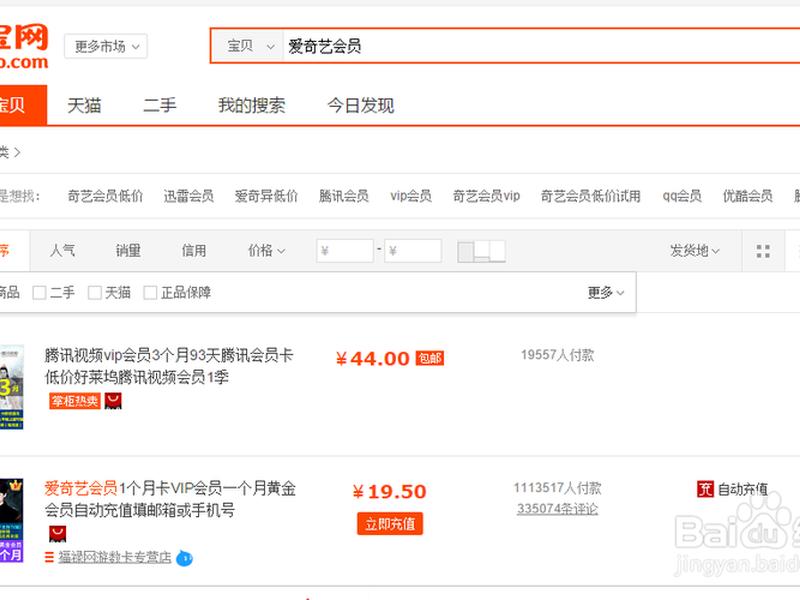Click the maximum price input field

point(413,251)
